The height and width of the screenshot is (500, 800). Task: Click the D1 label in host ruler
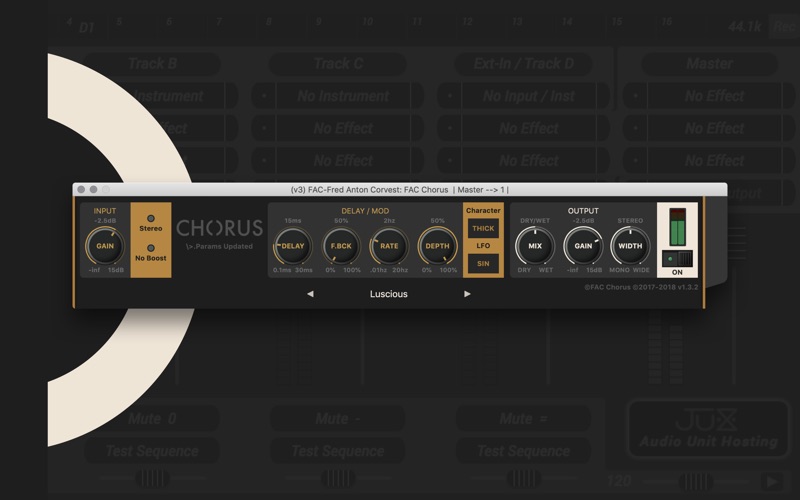pyautogui.click(x=87, y=28)
